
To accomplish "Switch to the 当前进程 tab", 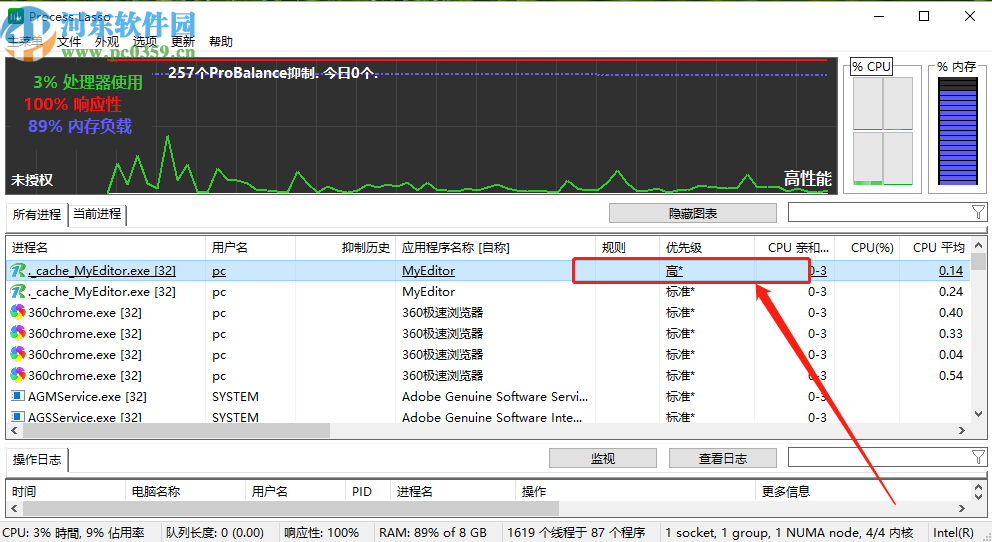I will pyautogui.click(x=97, y=214).
